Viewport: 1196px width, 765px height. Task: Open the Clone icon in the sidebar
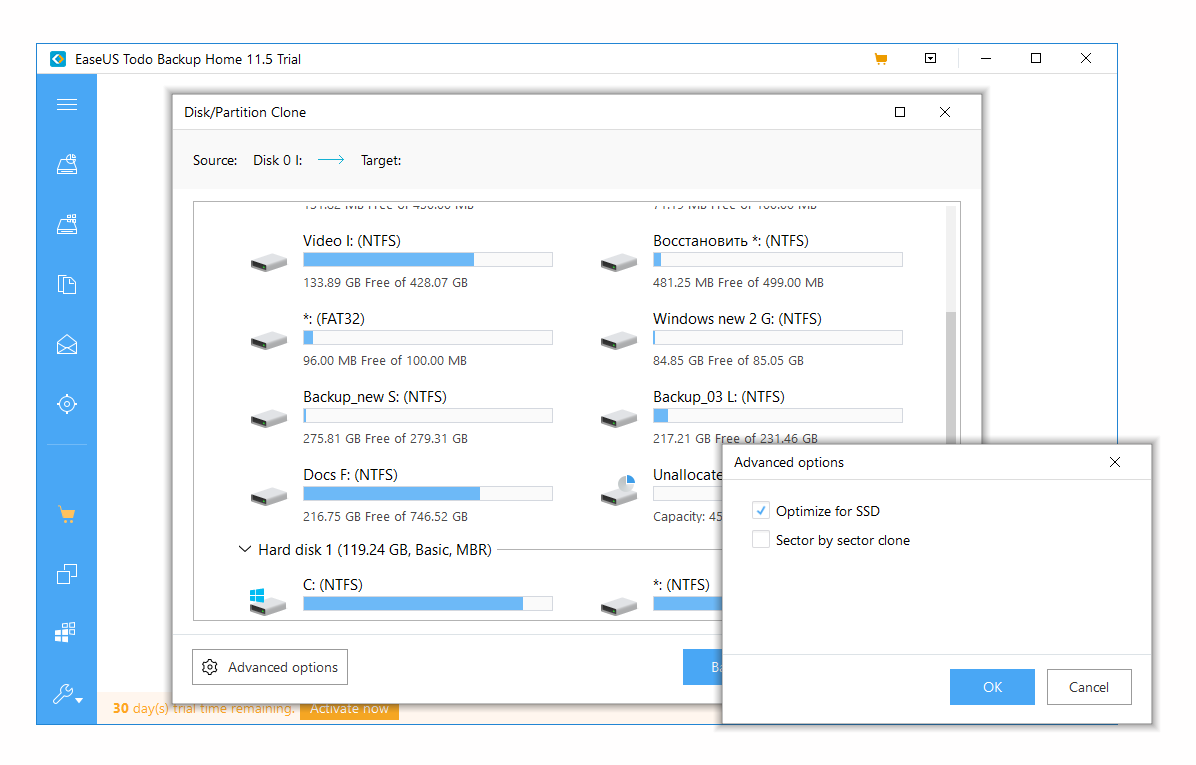click(67, 574)
